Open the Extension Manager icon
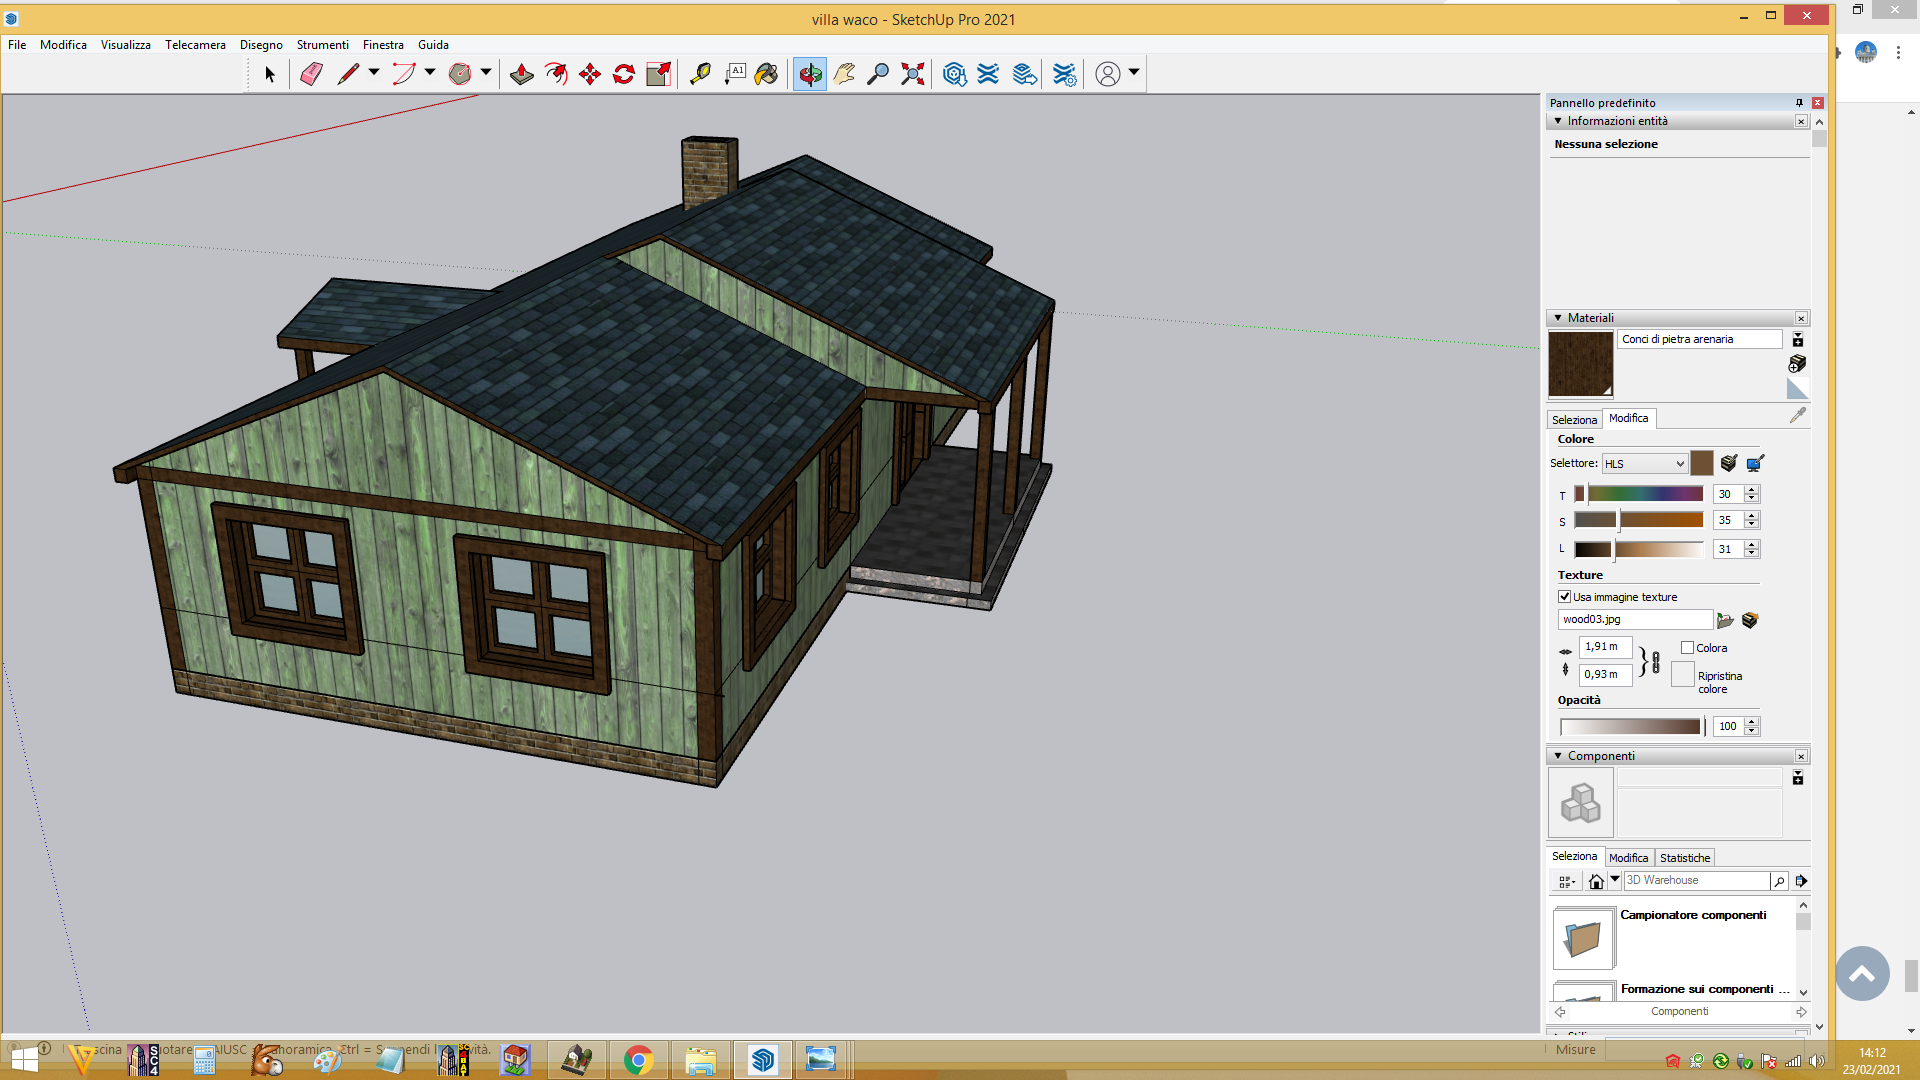The image size is (1920, 1080). 1064,74
